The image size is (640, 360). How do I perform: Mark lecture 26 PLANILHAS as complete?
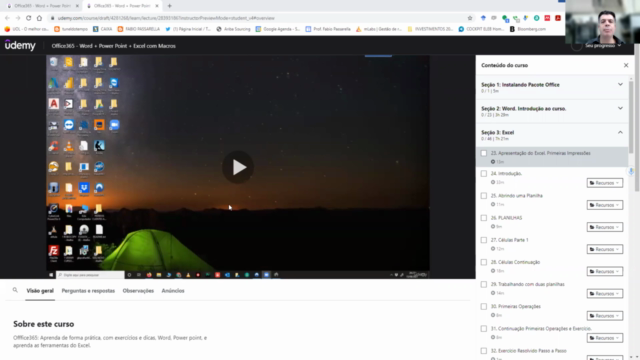[484, 218]
